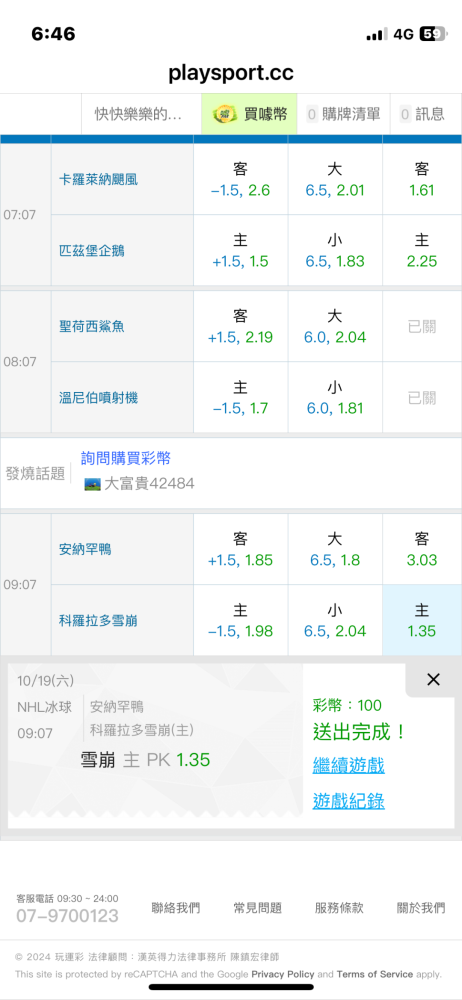Screen dimensions: 462x1000
Task: Open the 服務條款 terms of service link
Action: pos(339,908)
